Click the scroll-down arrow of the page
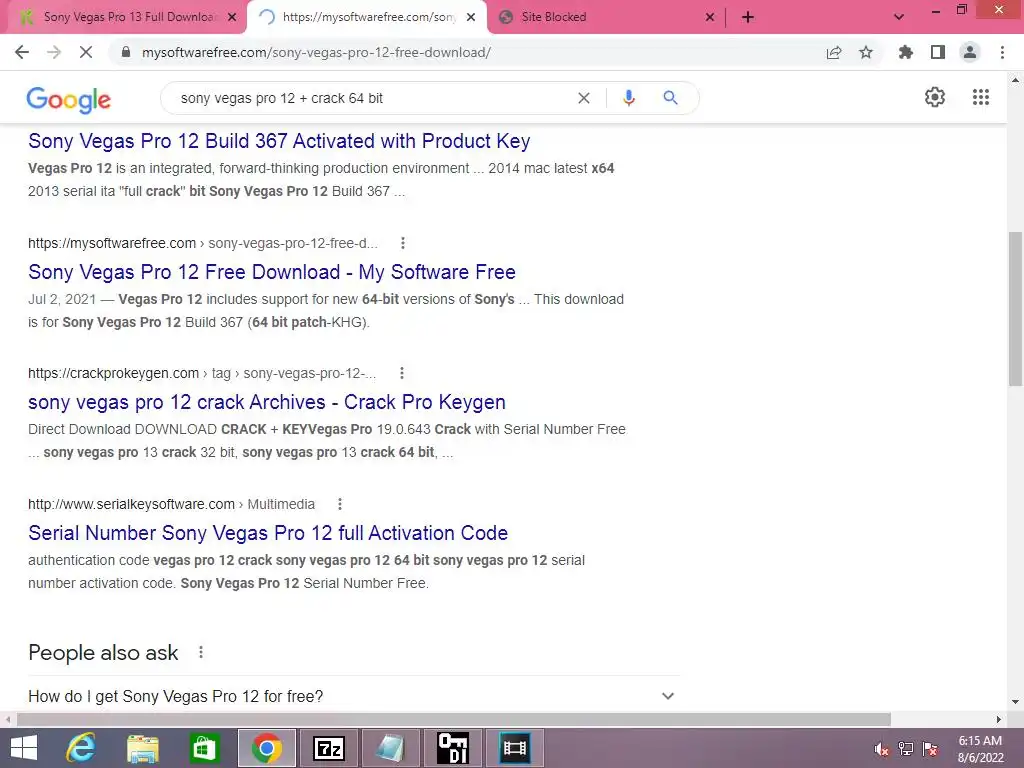This screenshot has height=768, width=1024. [x=1016, y=701]
